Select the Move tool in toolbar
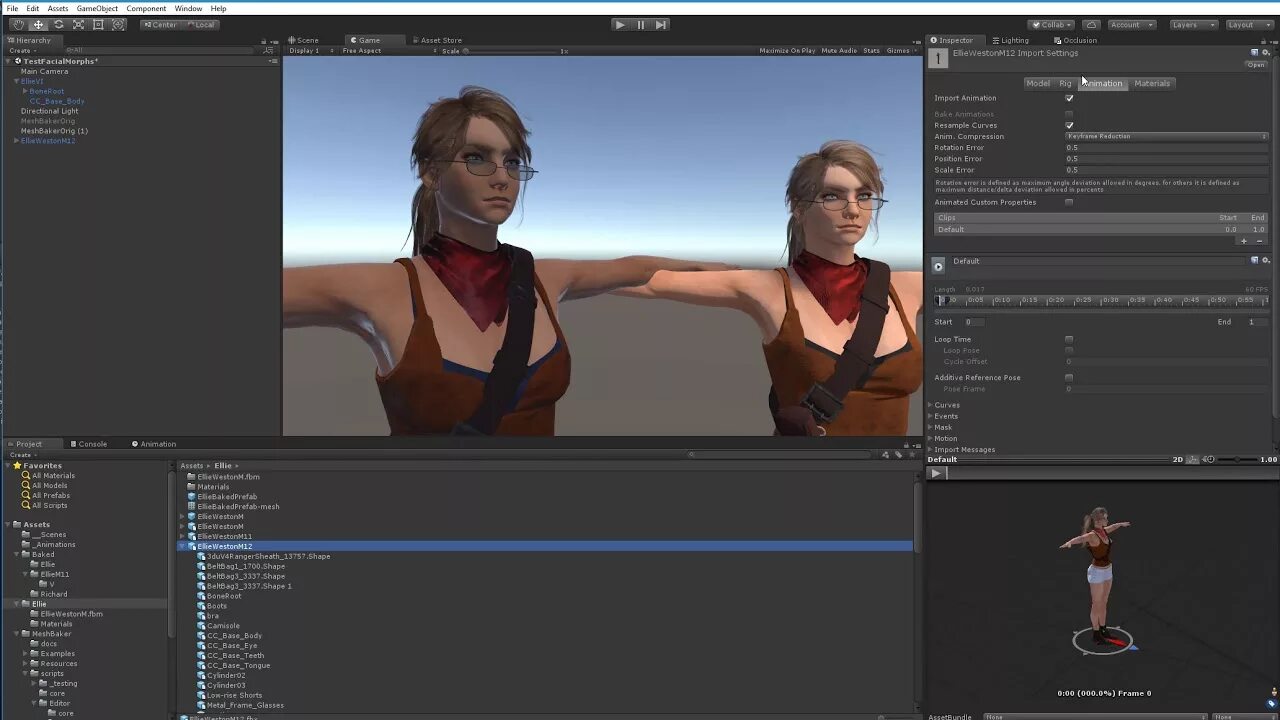This screenshot has width=1280, height=720. tap(38, 24)
